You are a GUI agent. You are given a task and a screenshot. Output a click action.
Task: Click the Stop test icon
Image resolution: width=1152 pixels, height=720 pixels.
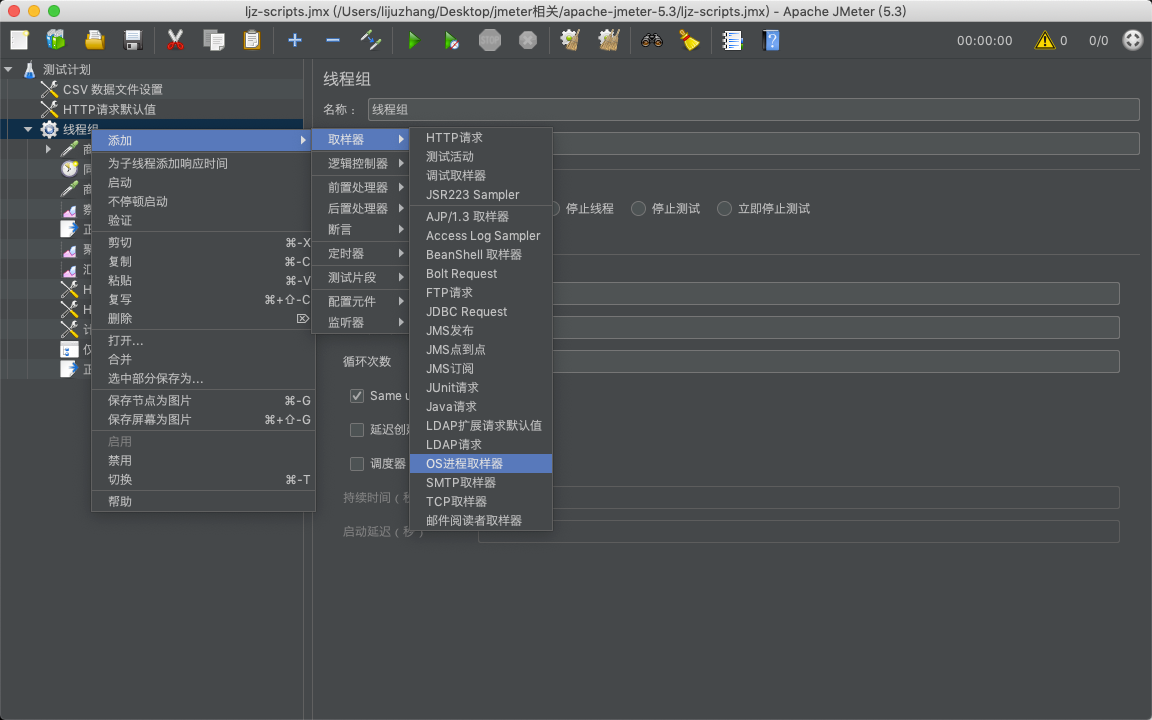[x=489, y=40]
